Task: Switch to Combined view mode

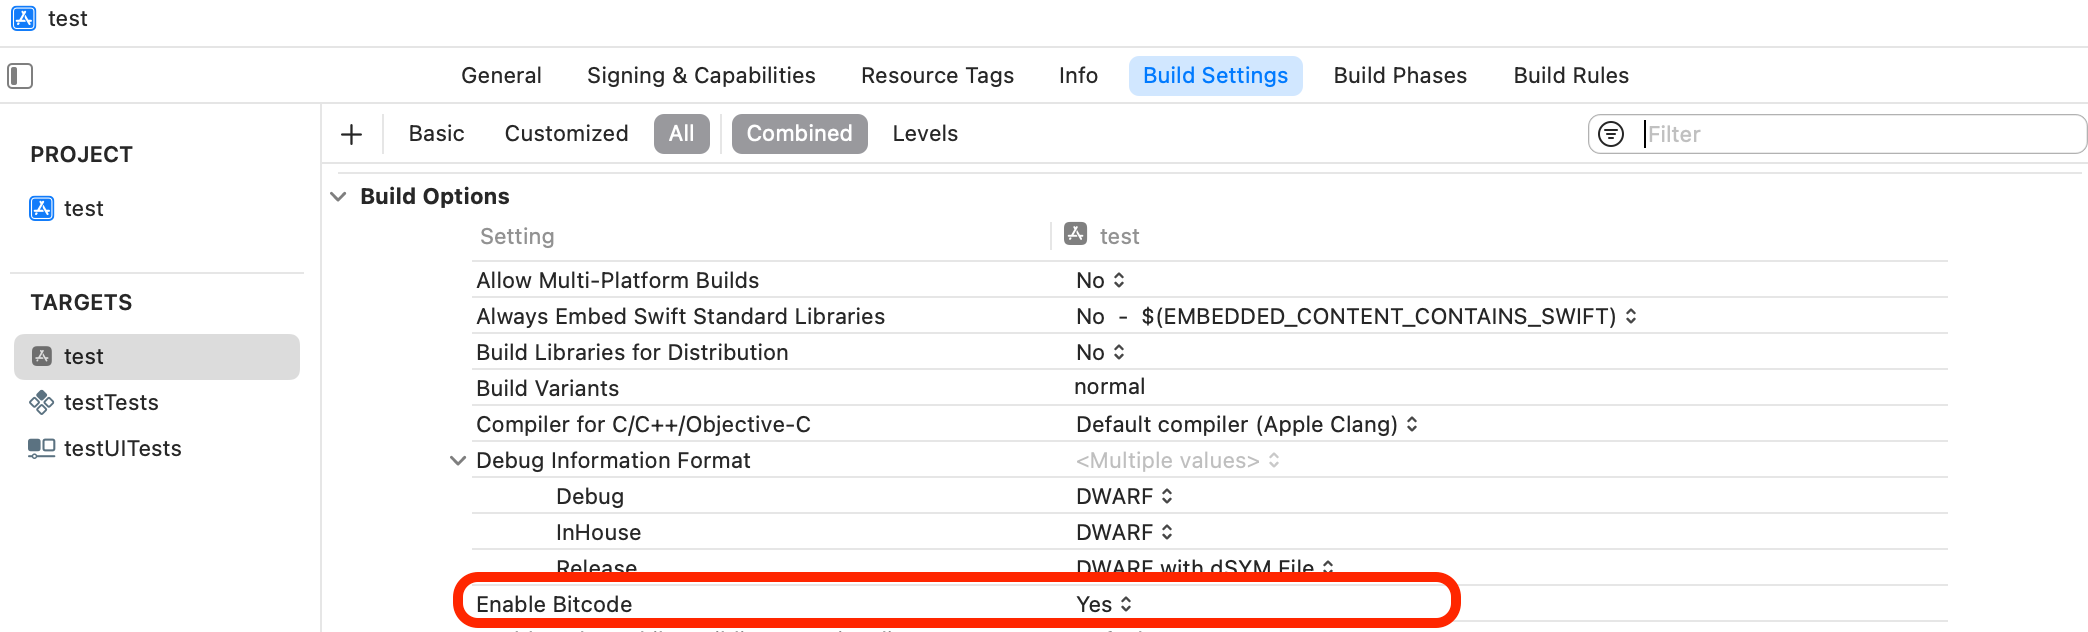Action: click(800, 134)
